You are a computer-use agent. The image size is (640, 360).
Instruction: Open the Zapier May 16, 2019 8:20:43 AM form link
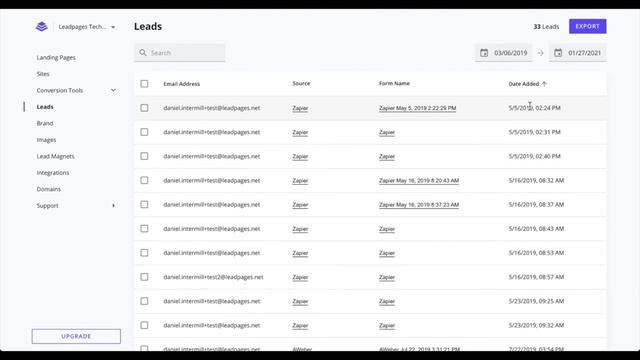[419, 180]
